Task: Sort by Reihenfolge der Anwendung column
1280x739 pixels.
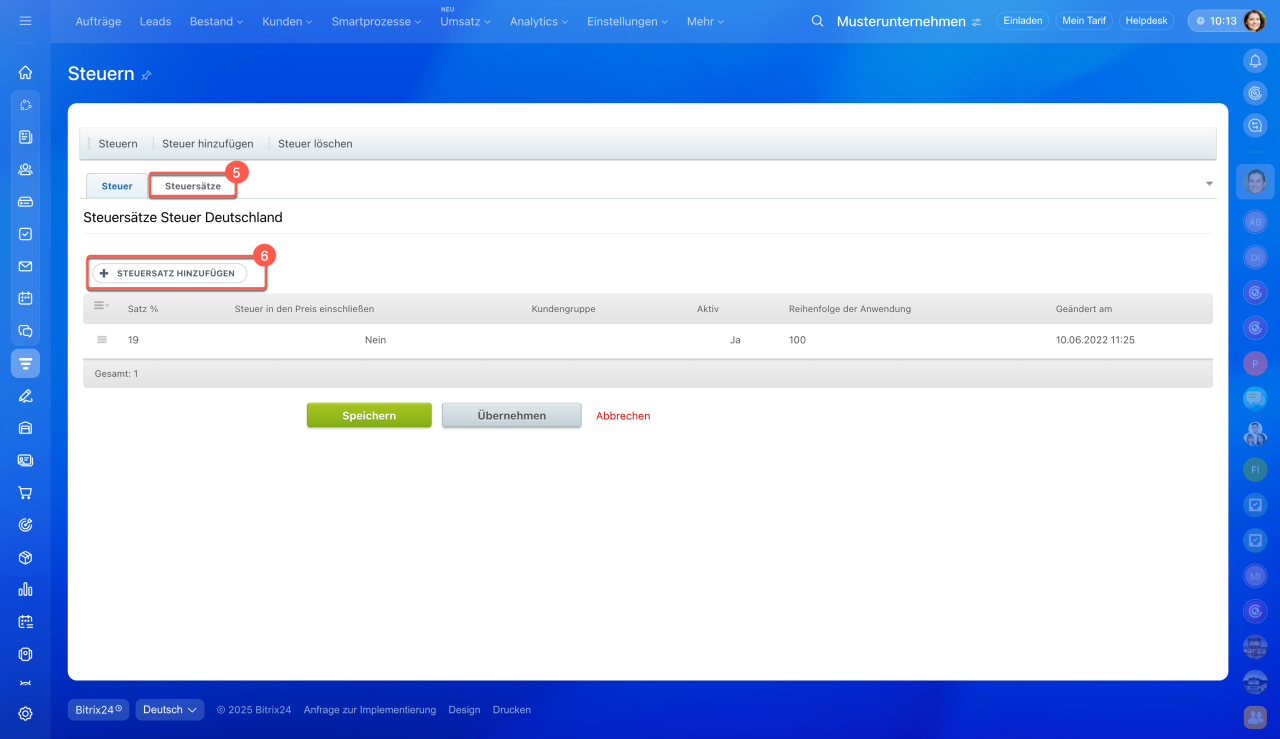Action: (x=850, y=309)
